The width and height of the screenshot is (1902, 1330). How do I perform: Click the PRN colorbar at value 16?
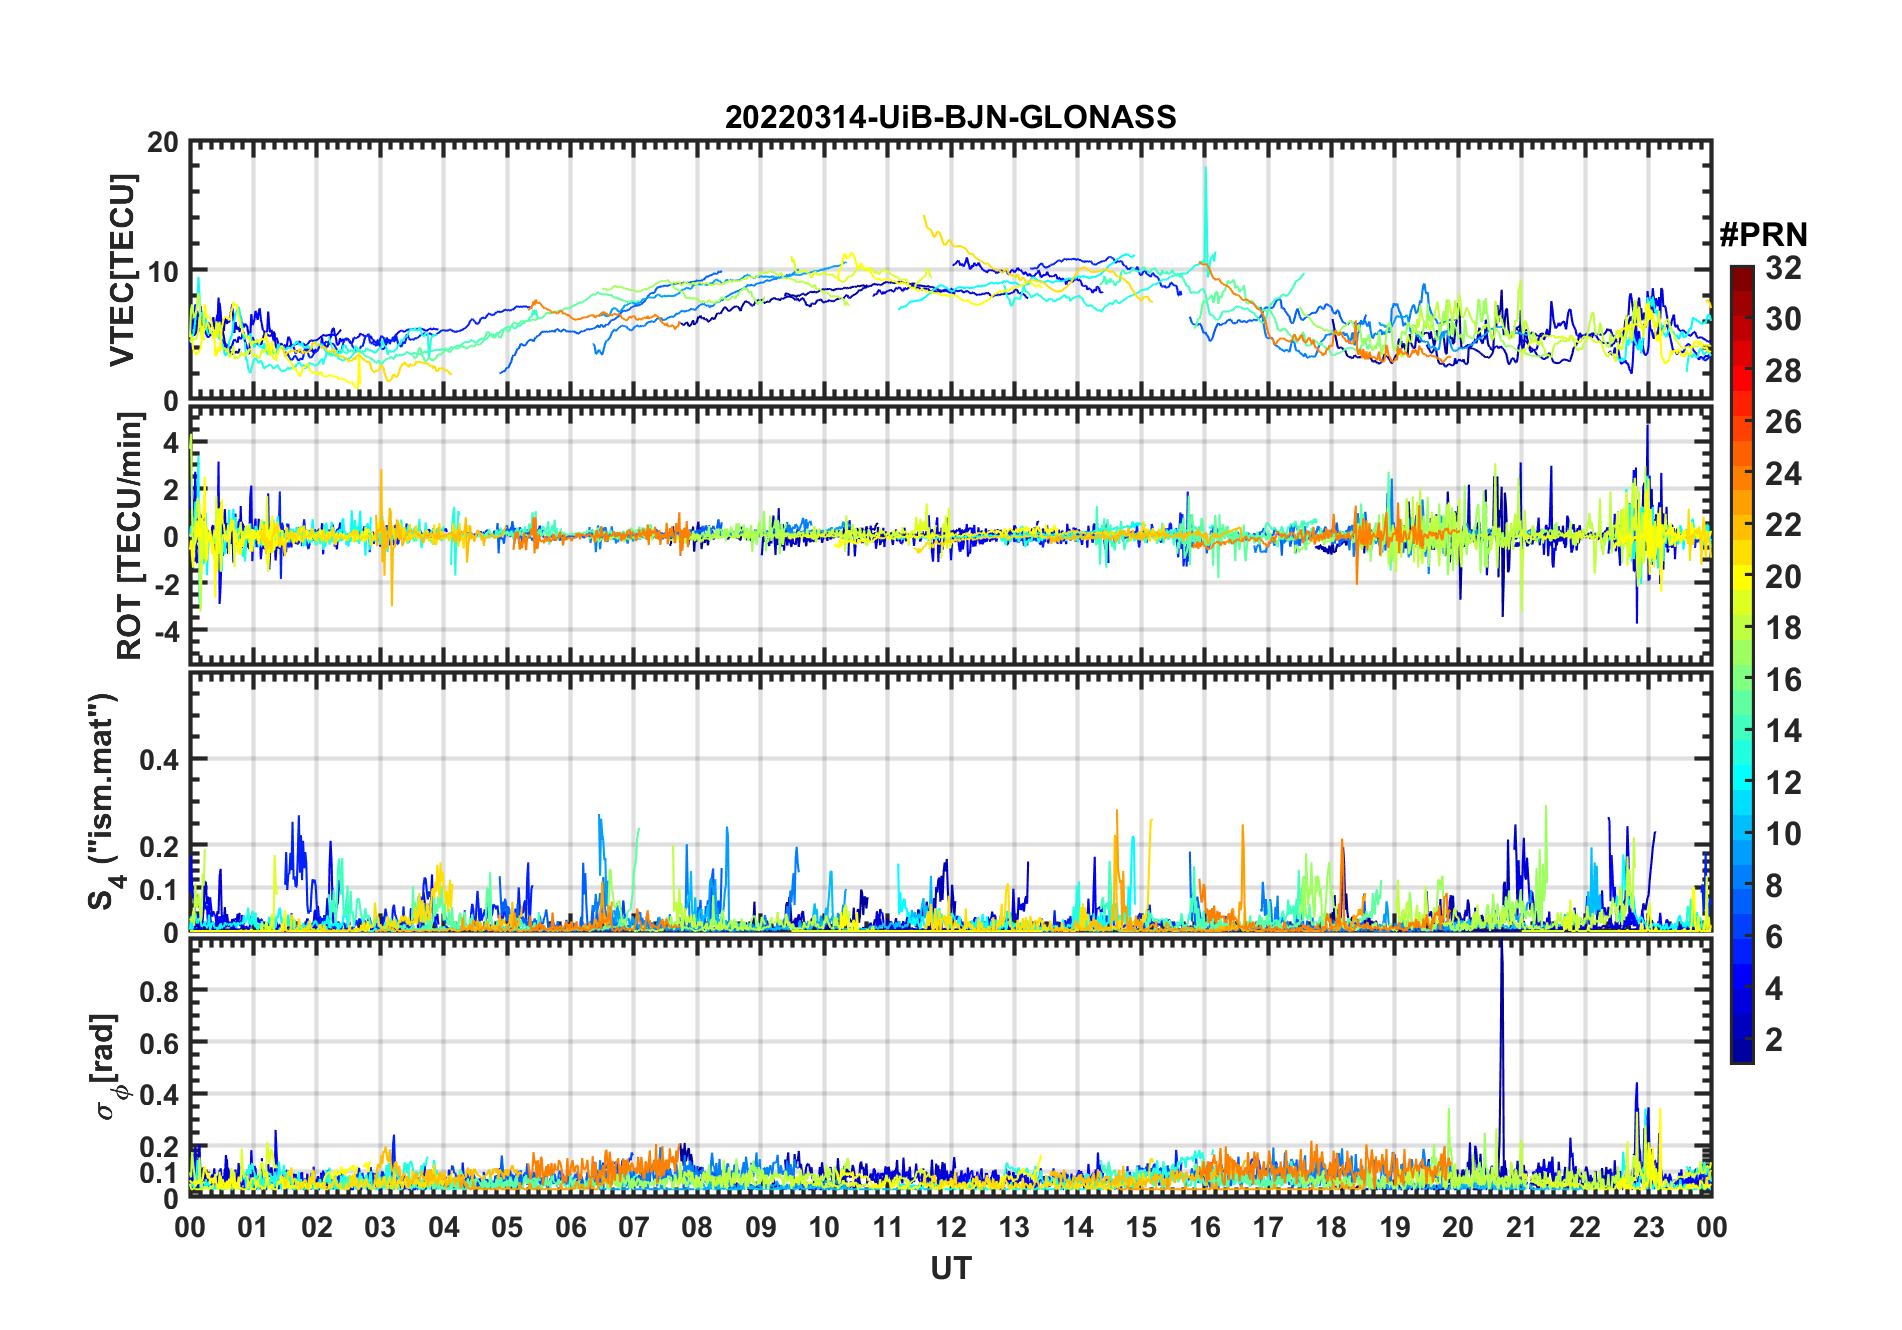pyautogui.click(x=1741, y=680)
